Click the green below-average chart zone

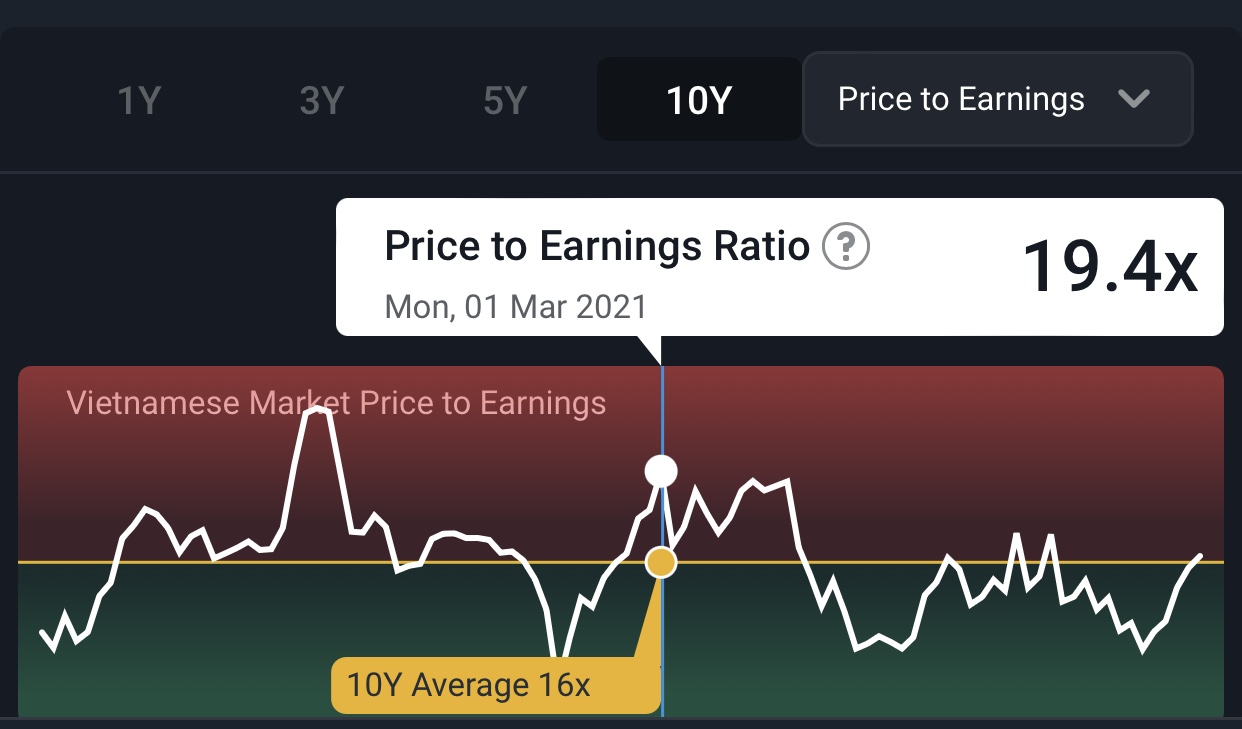[1000, 660]
